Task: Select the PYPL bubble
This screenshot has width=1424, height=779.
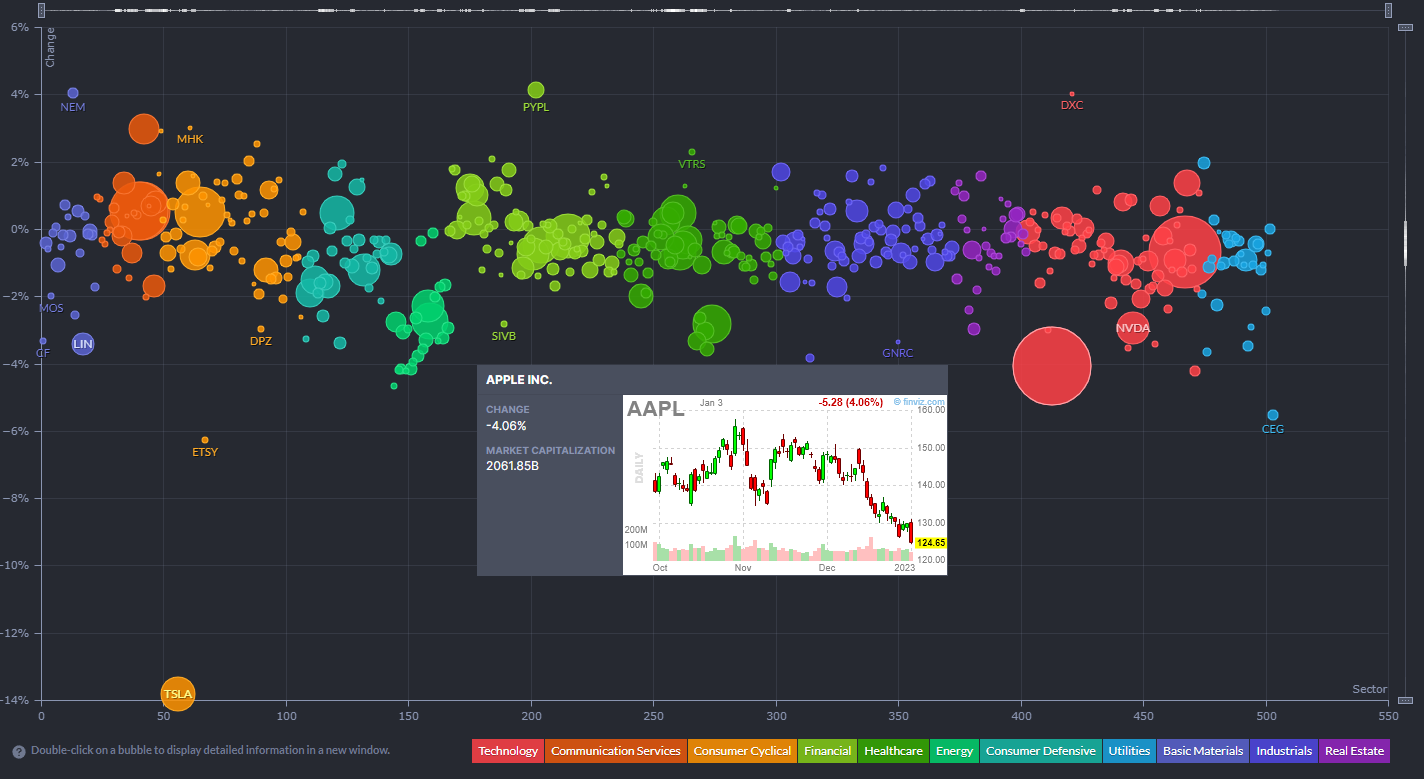Action: [536, 90]
